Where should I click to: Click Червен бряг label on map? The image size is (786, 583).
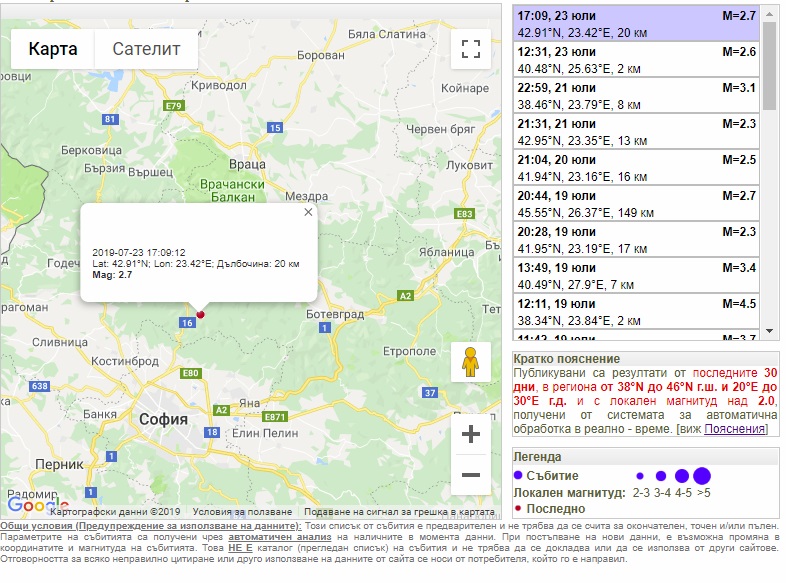(441, 129)
